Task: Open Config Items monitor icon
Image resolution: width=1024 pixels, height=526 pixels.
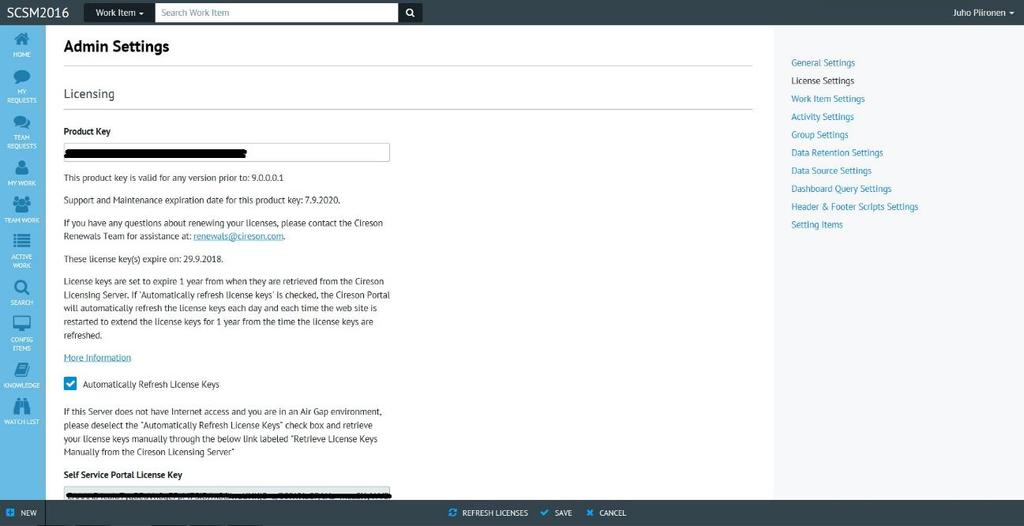Action: click(x=22, y=323)
